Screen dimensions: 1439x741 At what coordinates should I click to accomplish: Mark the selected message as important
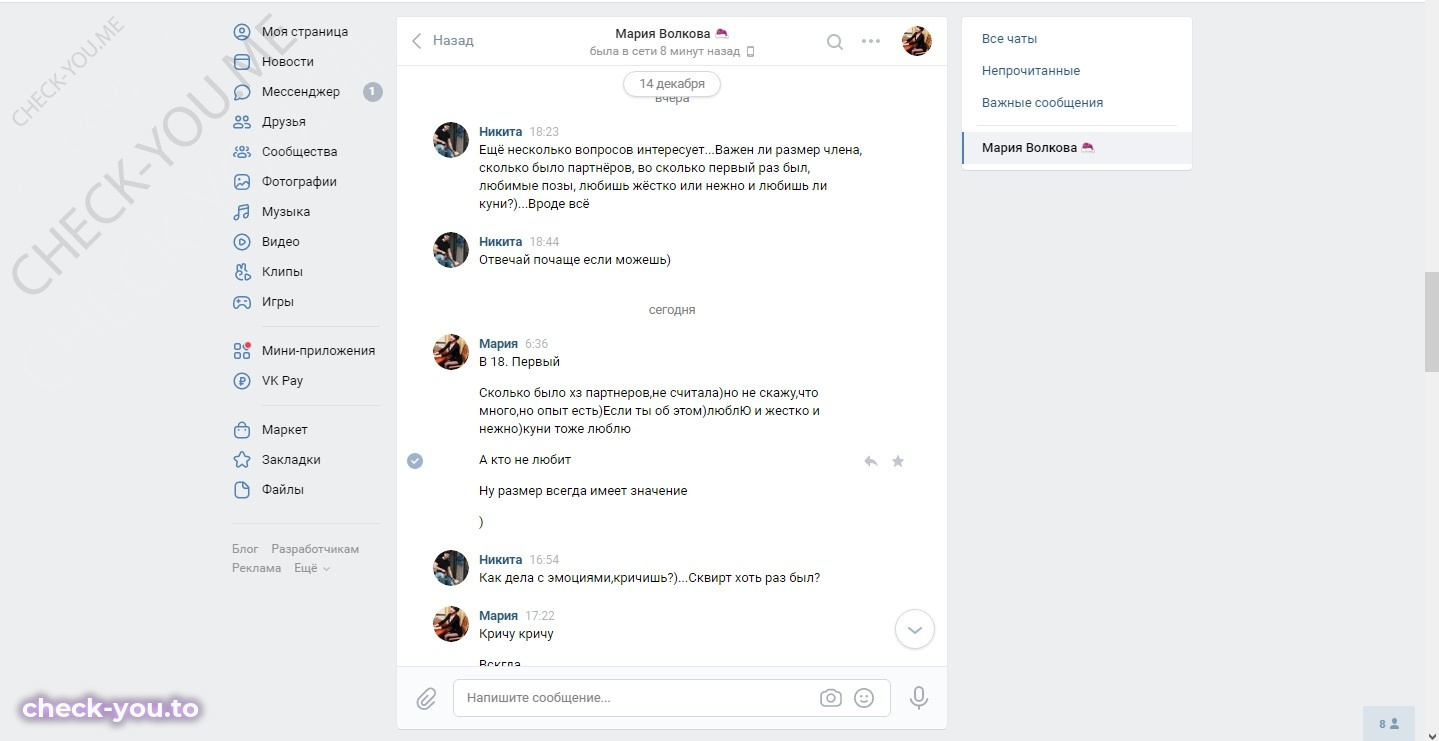[898, 461]
